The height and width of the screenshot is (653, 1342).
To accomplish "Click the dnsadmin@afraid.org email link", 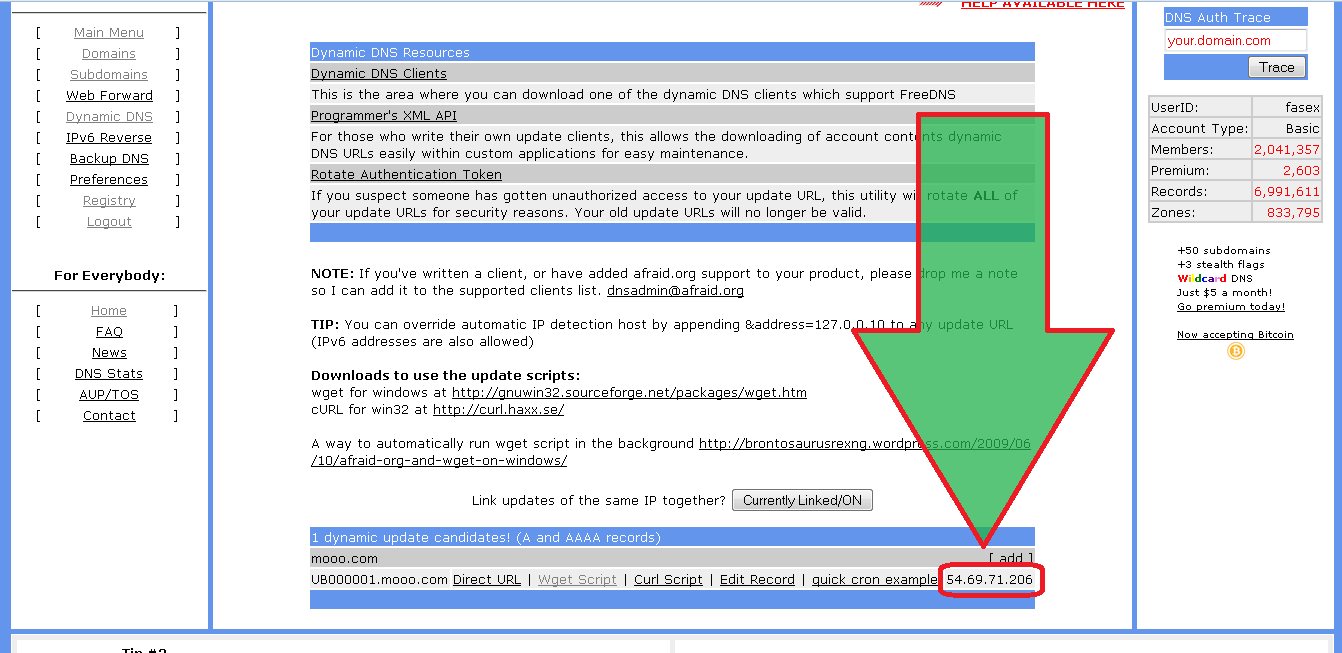I will [675, 291].
